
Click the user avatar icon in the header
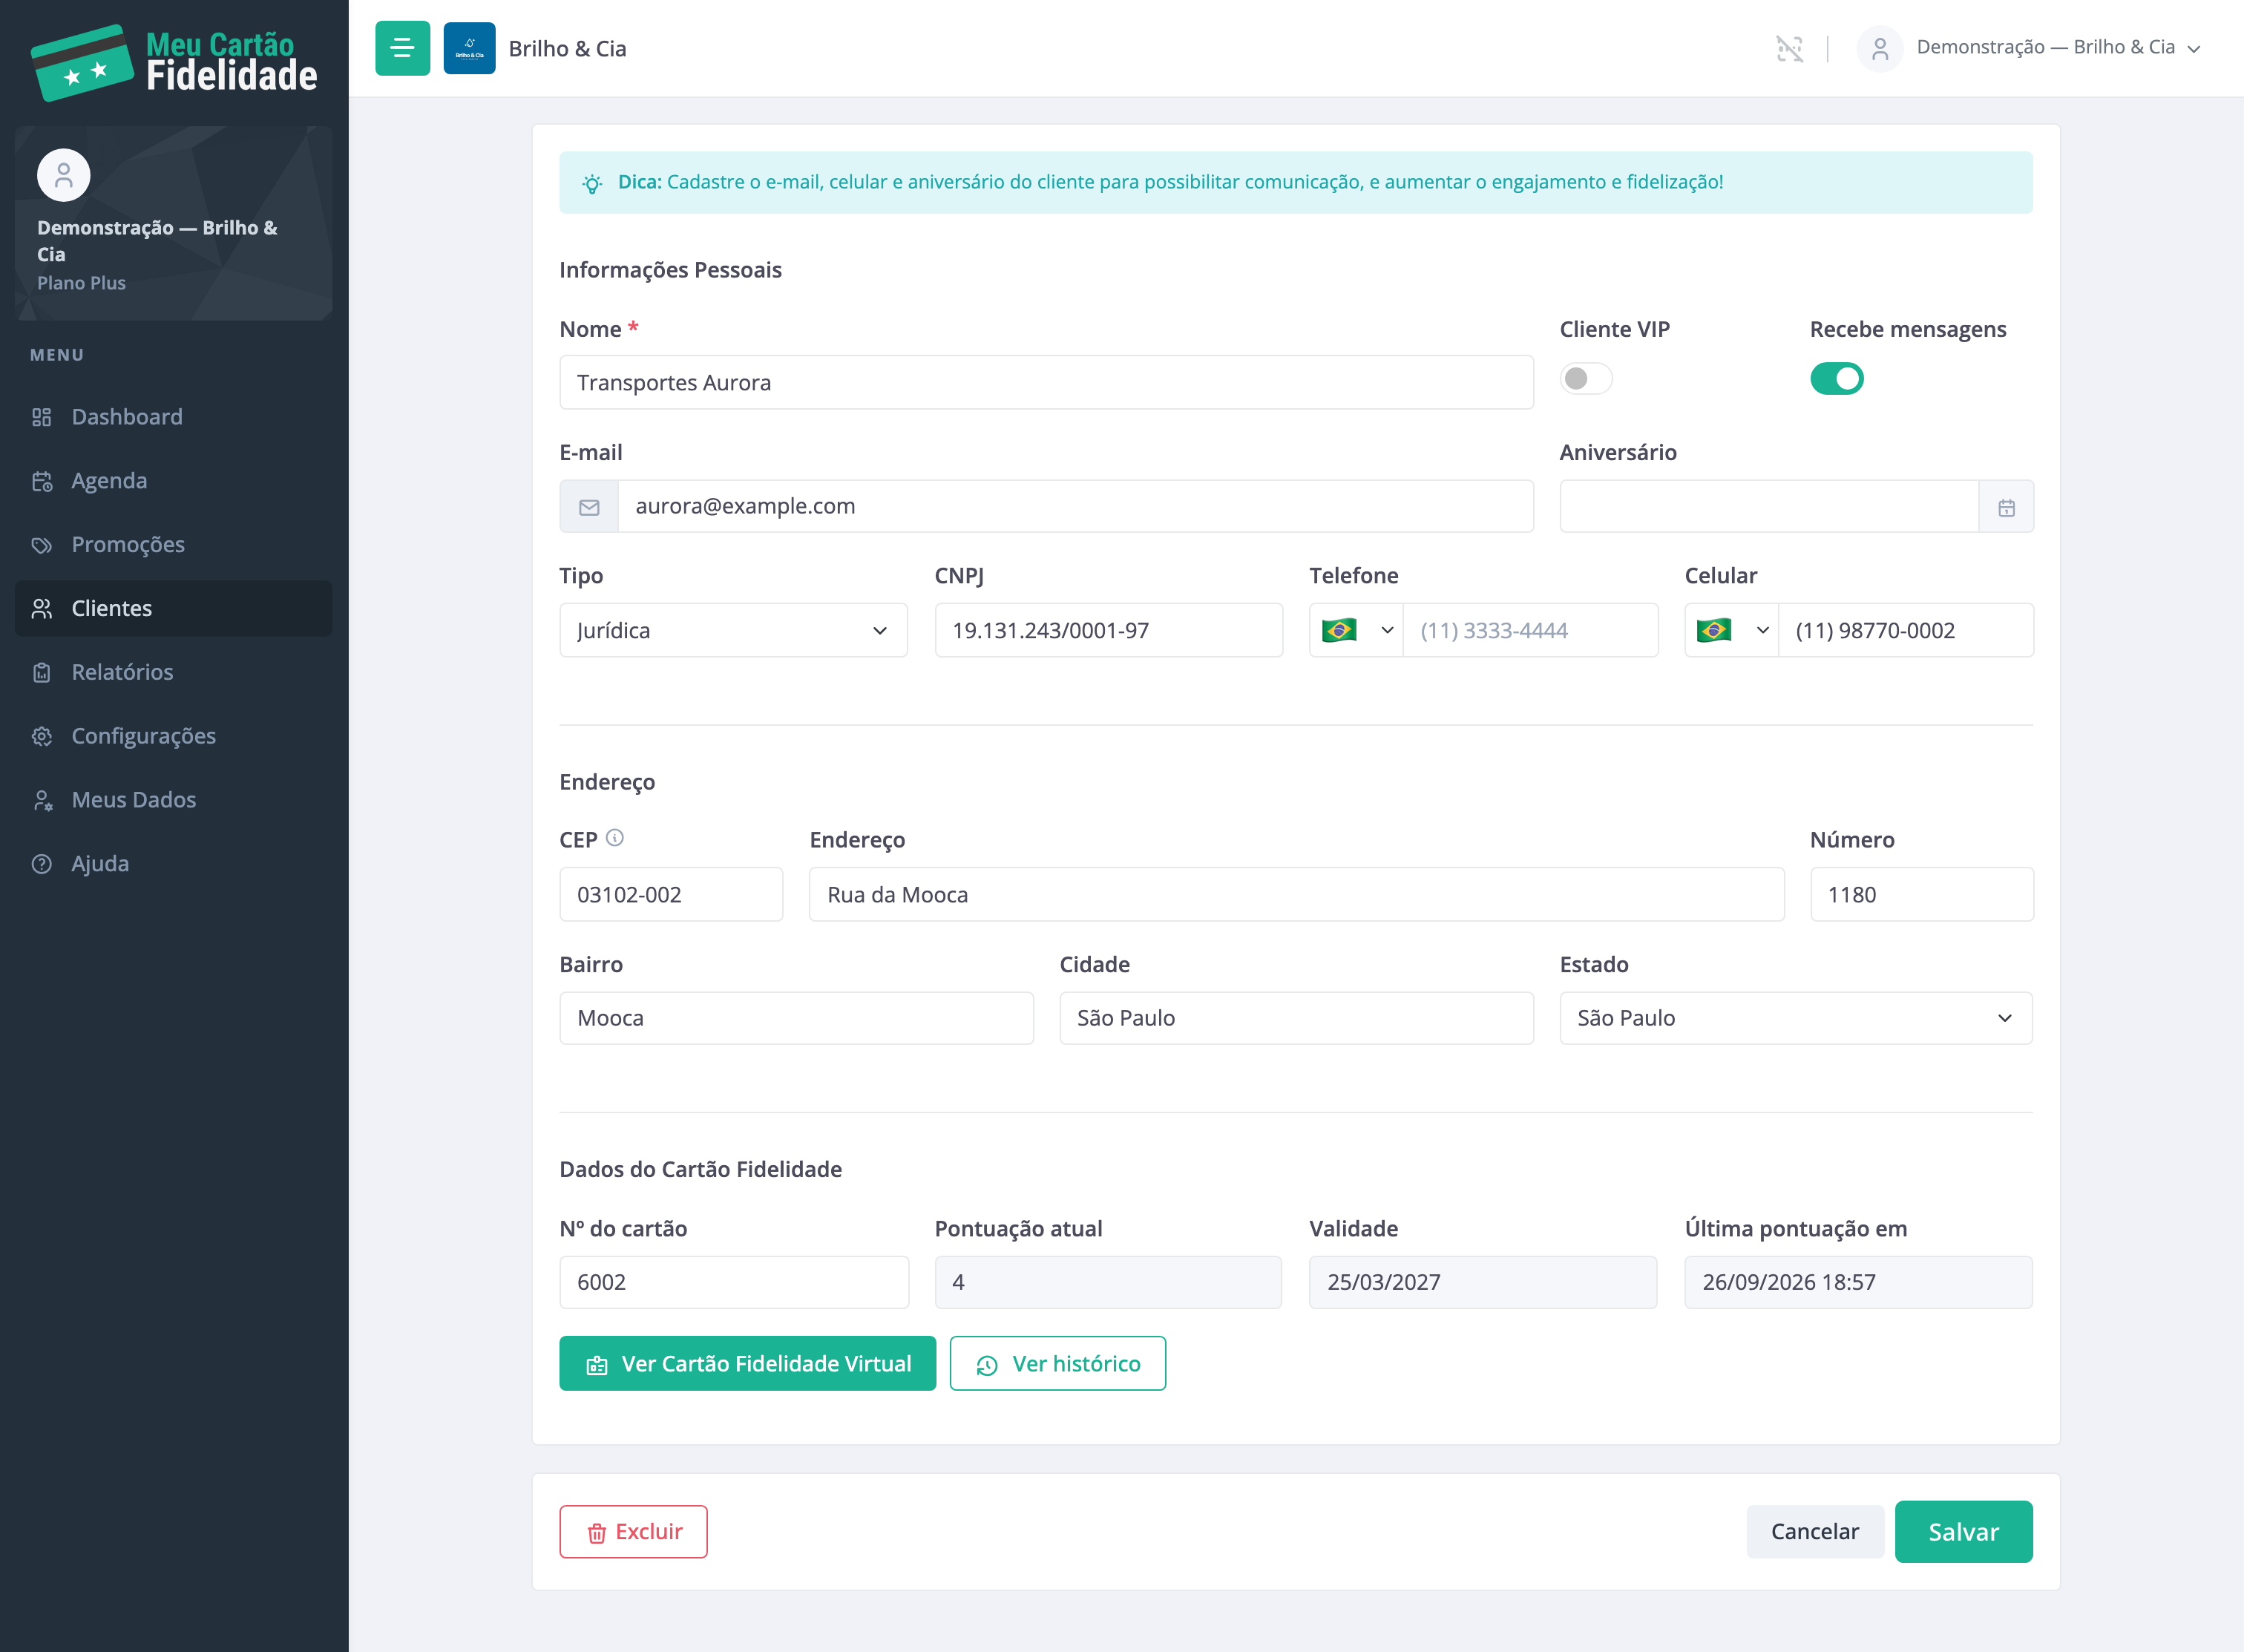click(1880, 48)
